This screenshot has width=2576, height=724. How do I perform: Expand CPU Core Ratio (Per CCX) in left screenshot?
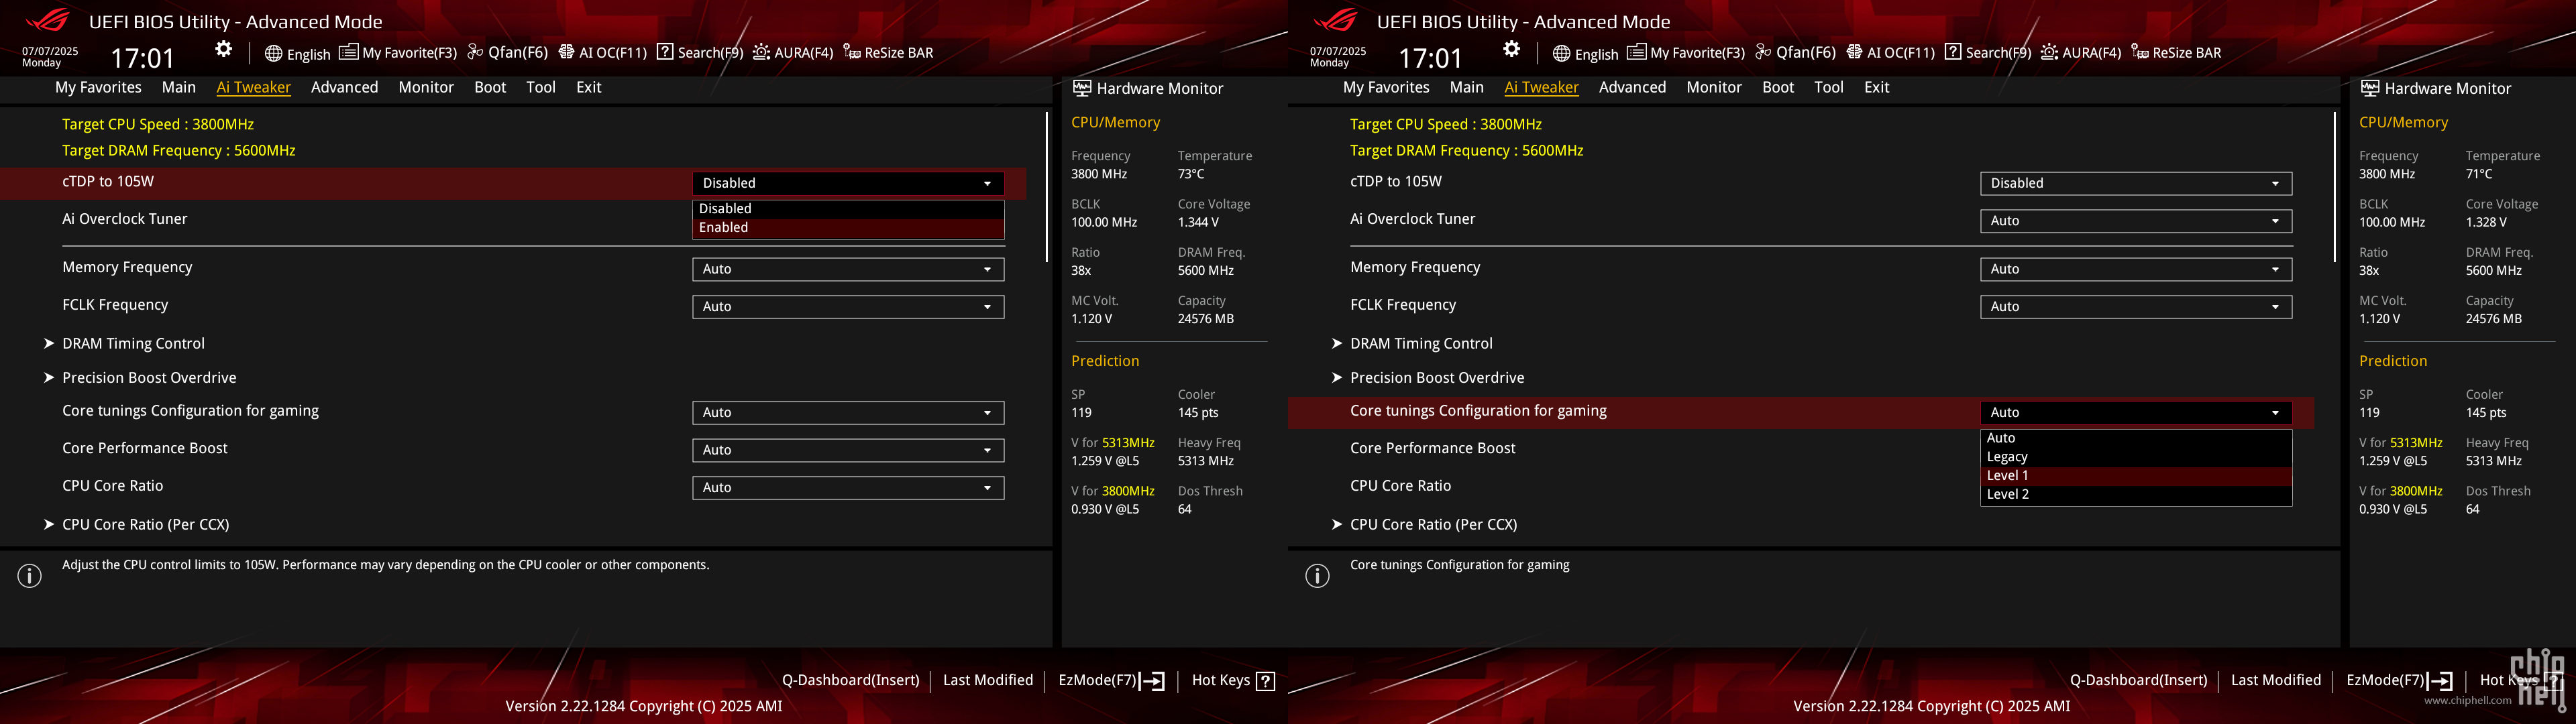click(145, 524)
